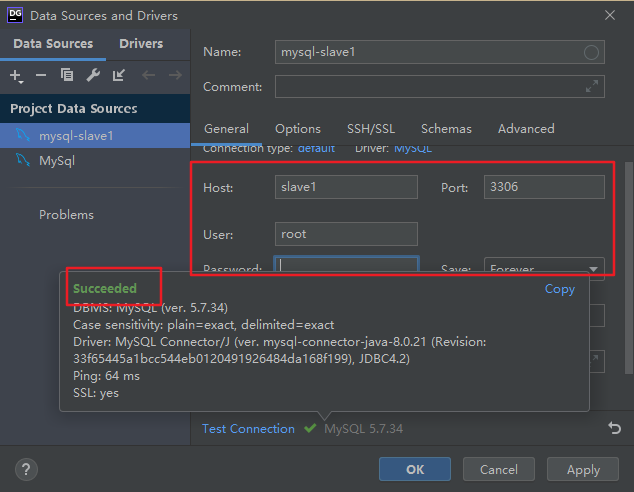
Task: Click the 'SSL: yes' line
Action: pyautogui.click(x=96, y=393)
